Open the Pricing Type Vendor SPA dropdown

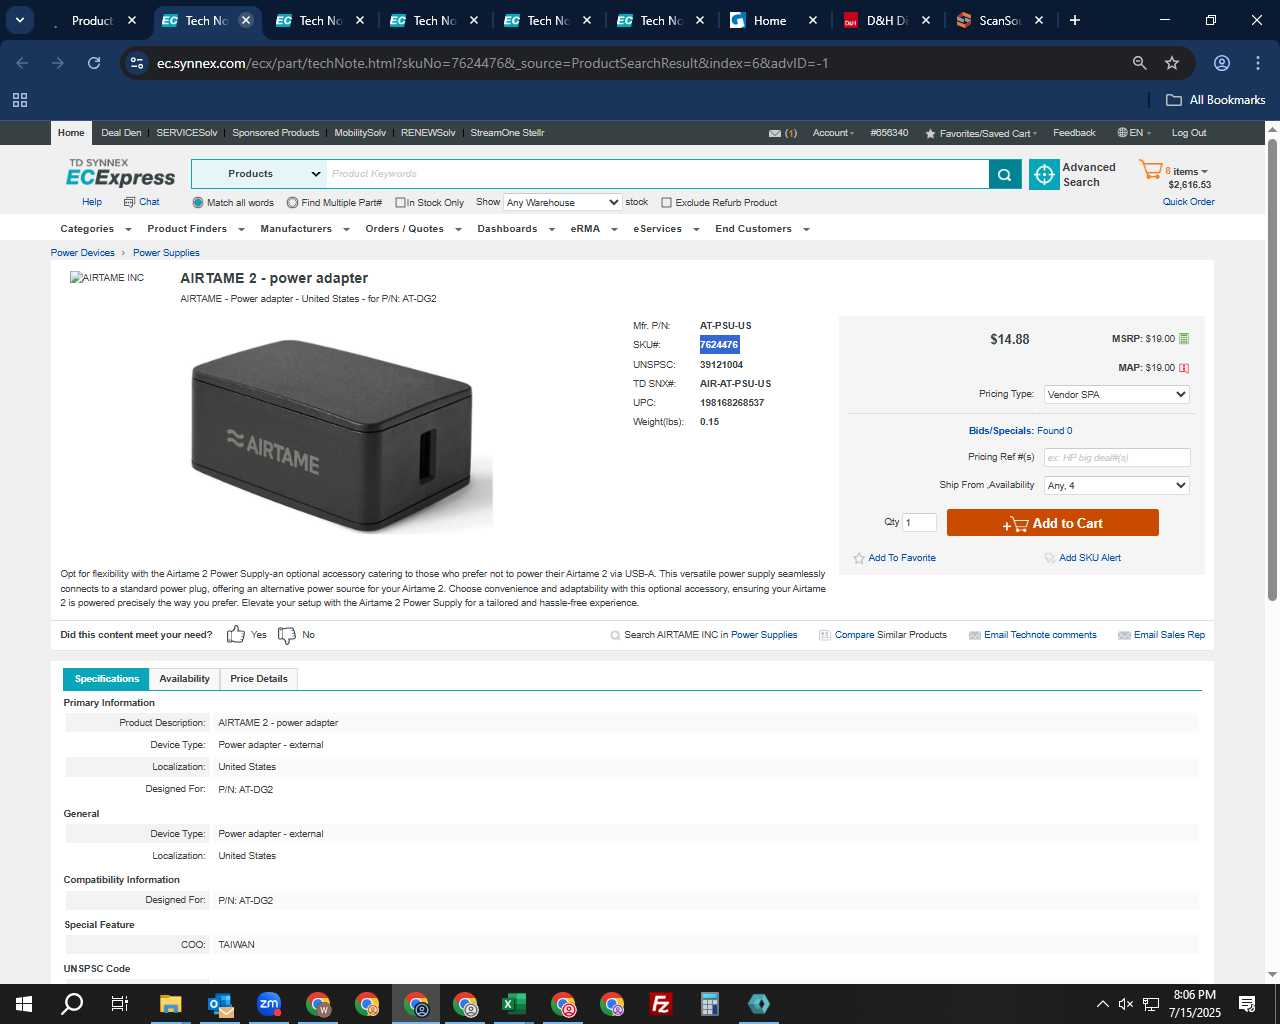click(x=1116, y=394)
